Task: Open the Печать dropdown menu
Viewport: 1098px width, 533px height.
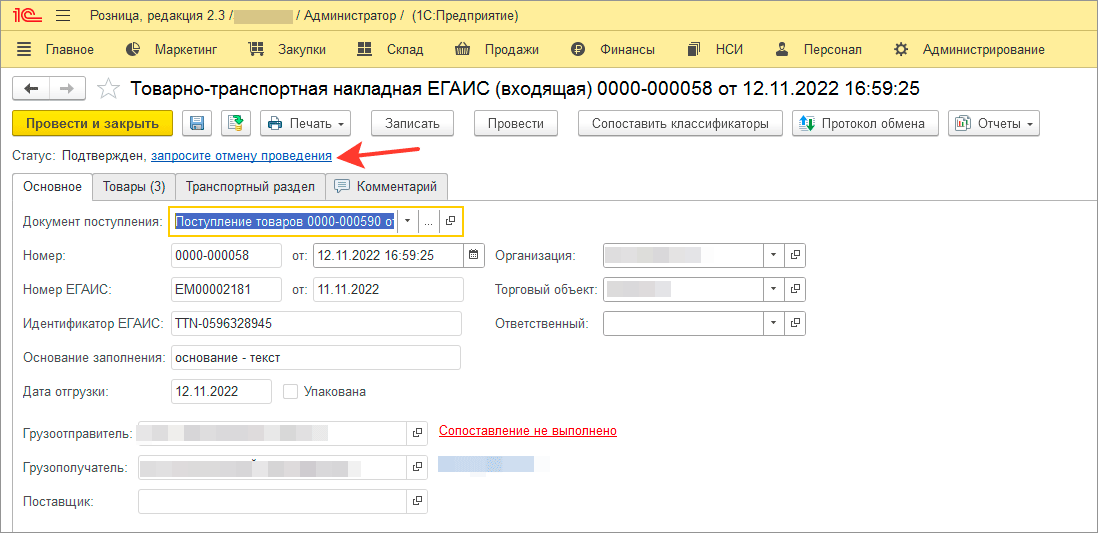Action: click(305, 123)
